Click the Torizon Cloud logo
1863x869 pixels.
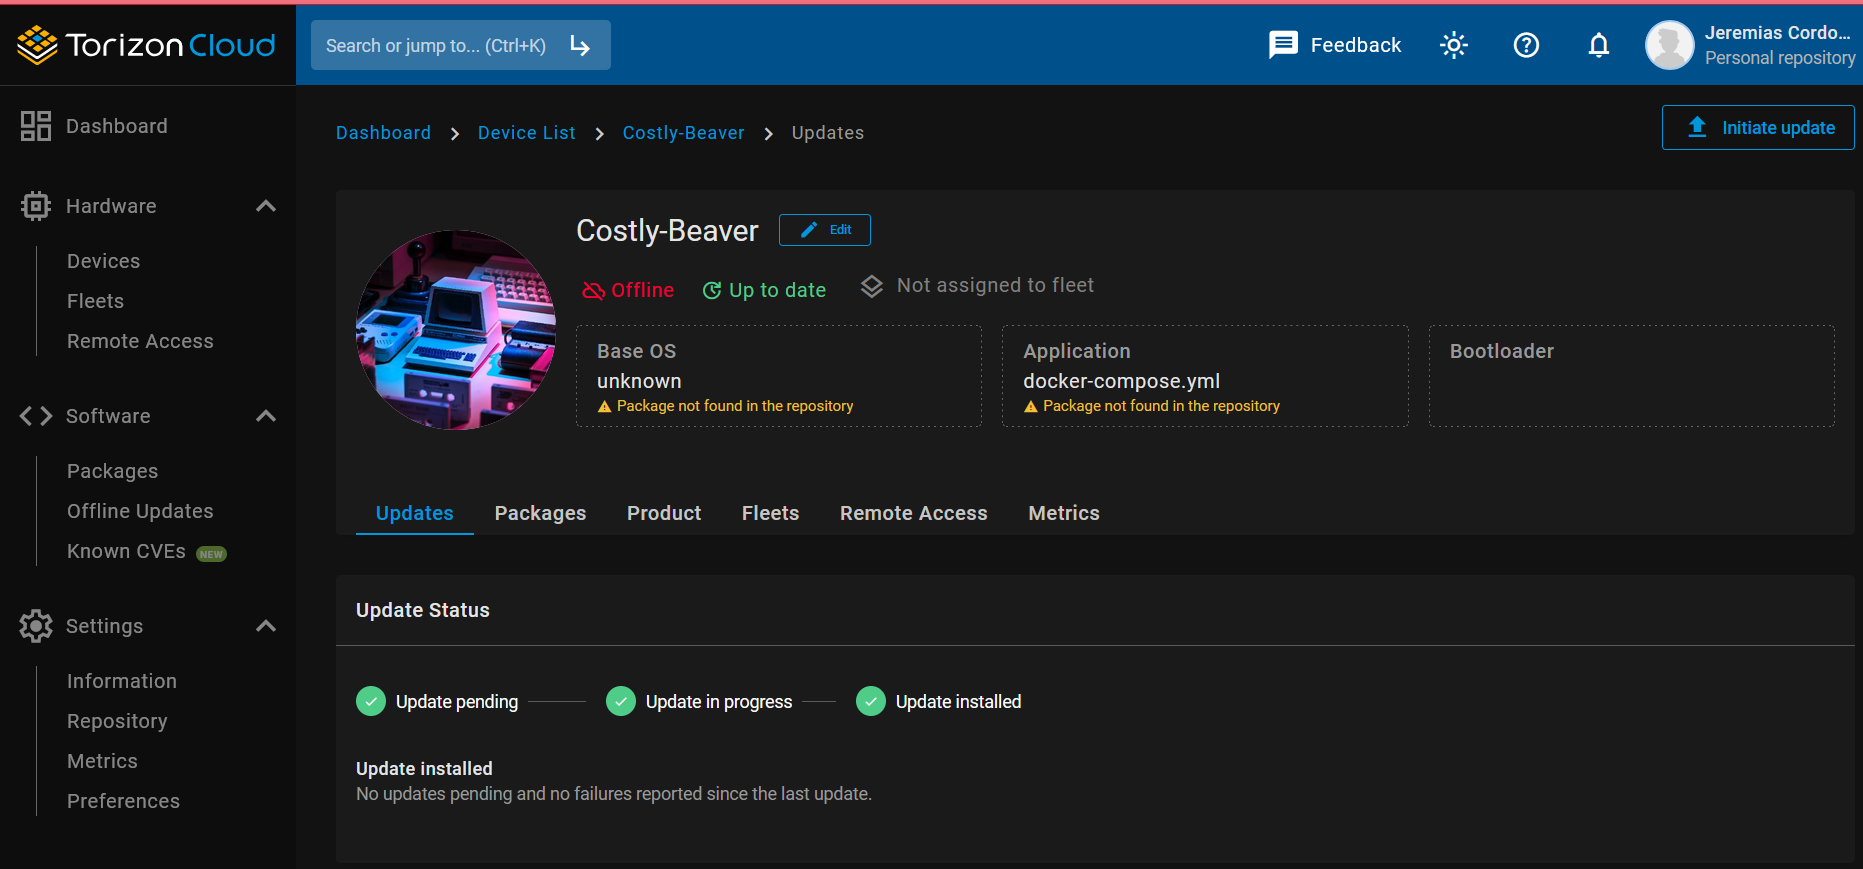(x=146, y=45)
